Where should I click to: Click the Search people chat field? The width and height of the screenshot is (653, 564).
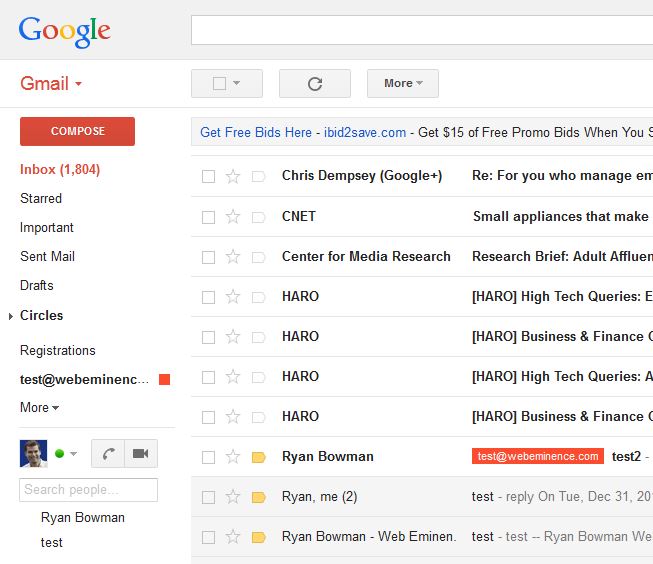point(88,490)
